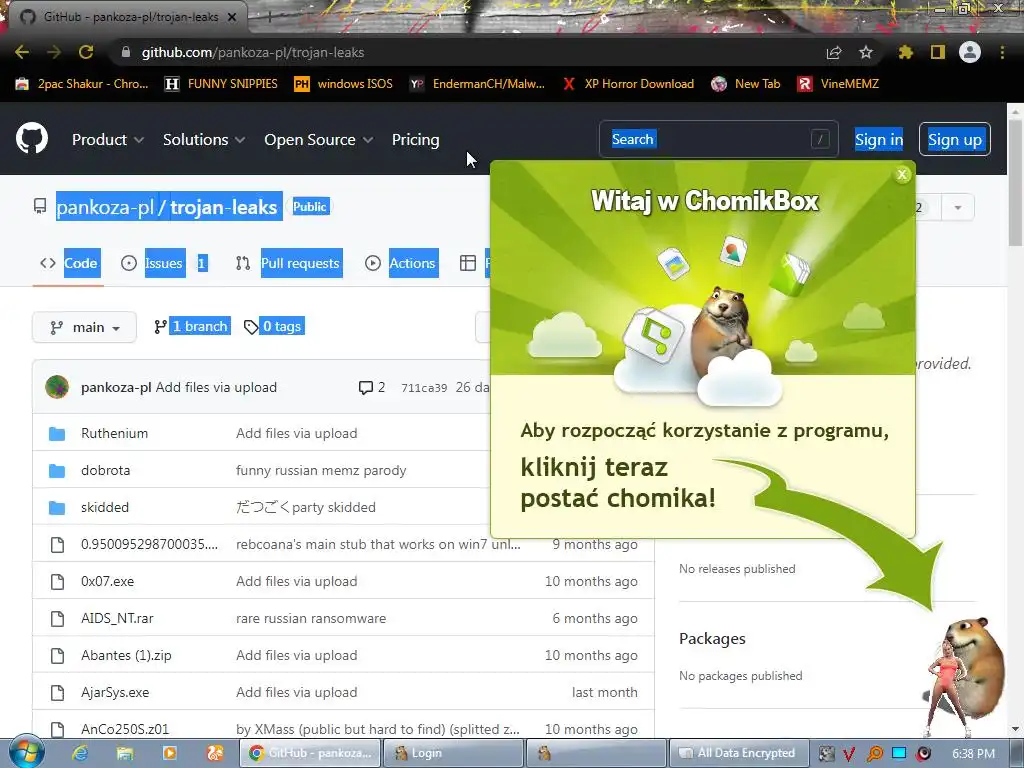
Task: Open the New Tab bookmark
Action: 746,84
